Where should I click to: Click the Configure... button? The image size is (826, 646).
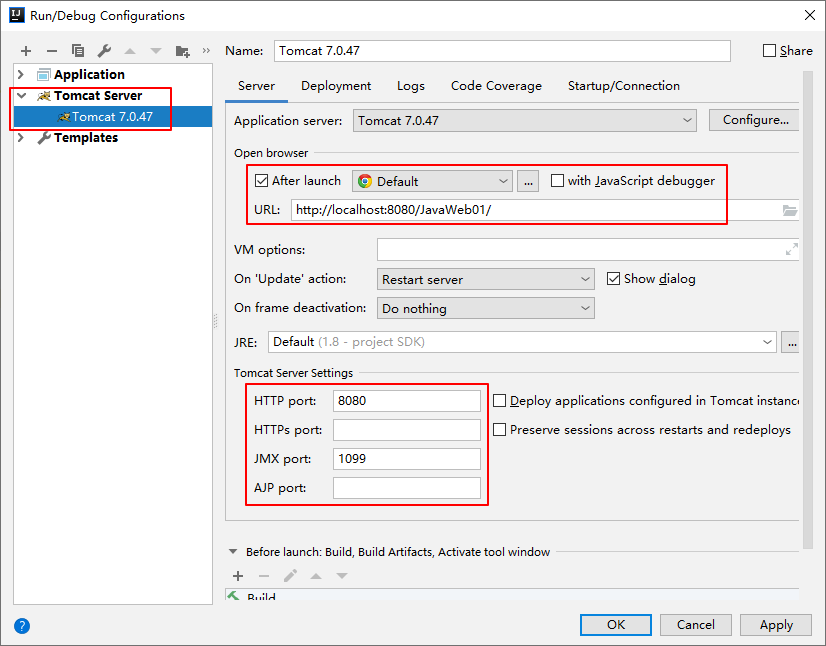click(x=755, y=120)
